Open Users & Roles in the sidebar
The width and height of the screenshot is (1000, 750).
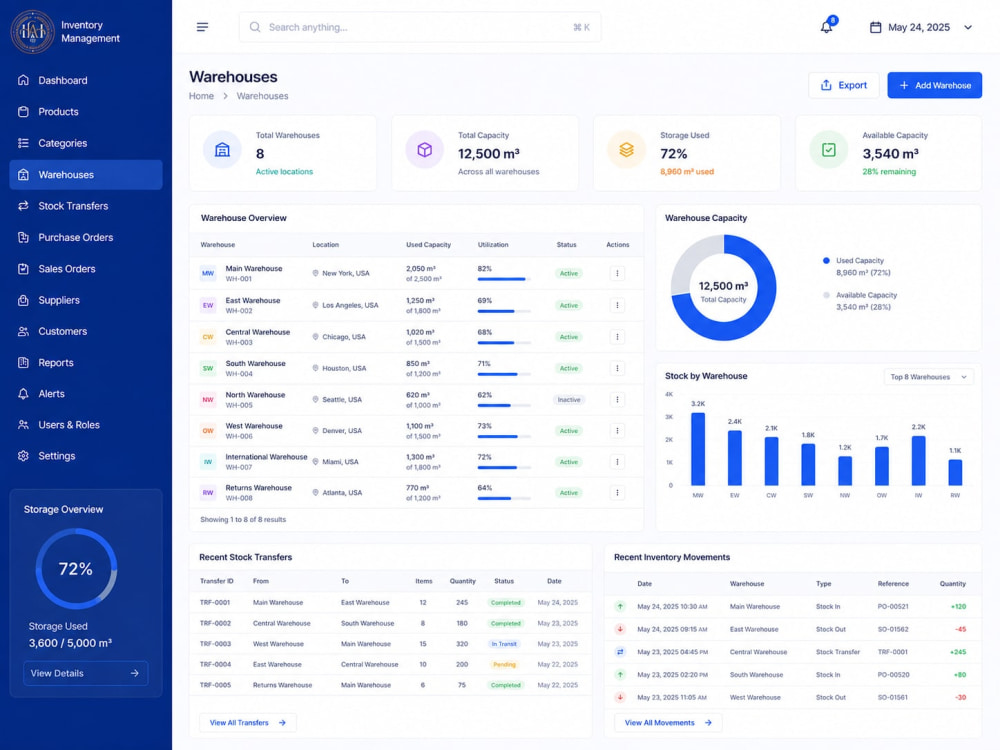[x=85, y=425]
